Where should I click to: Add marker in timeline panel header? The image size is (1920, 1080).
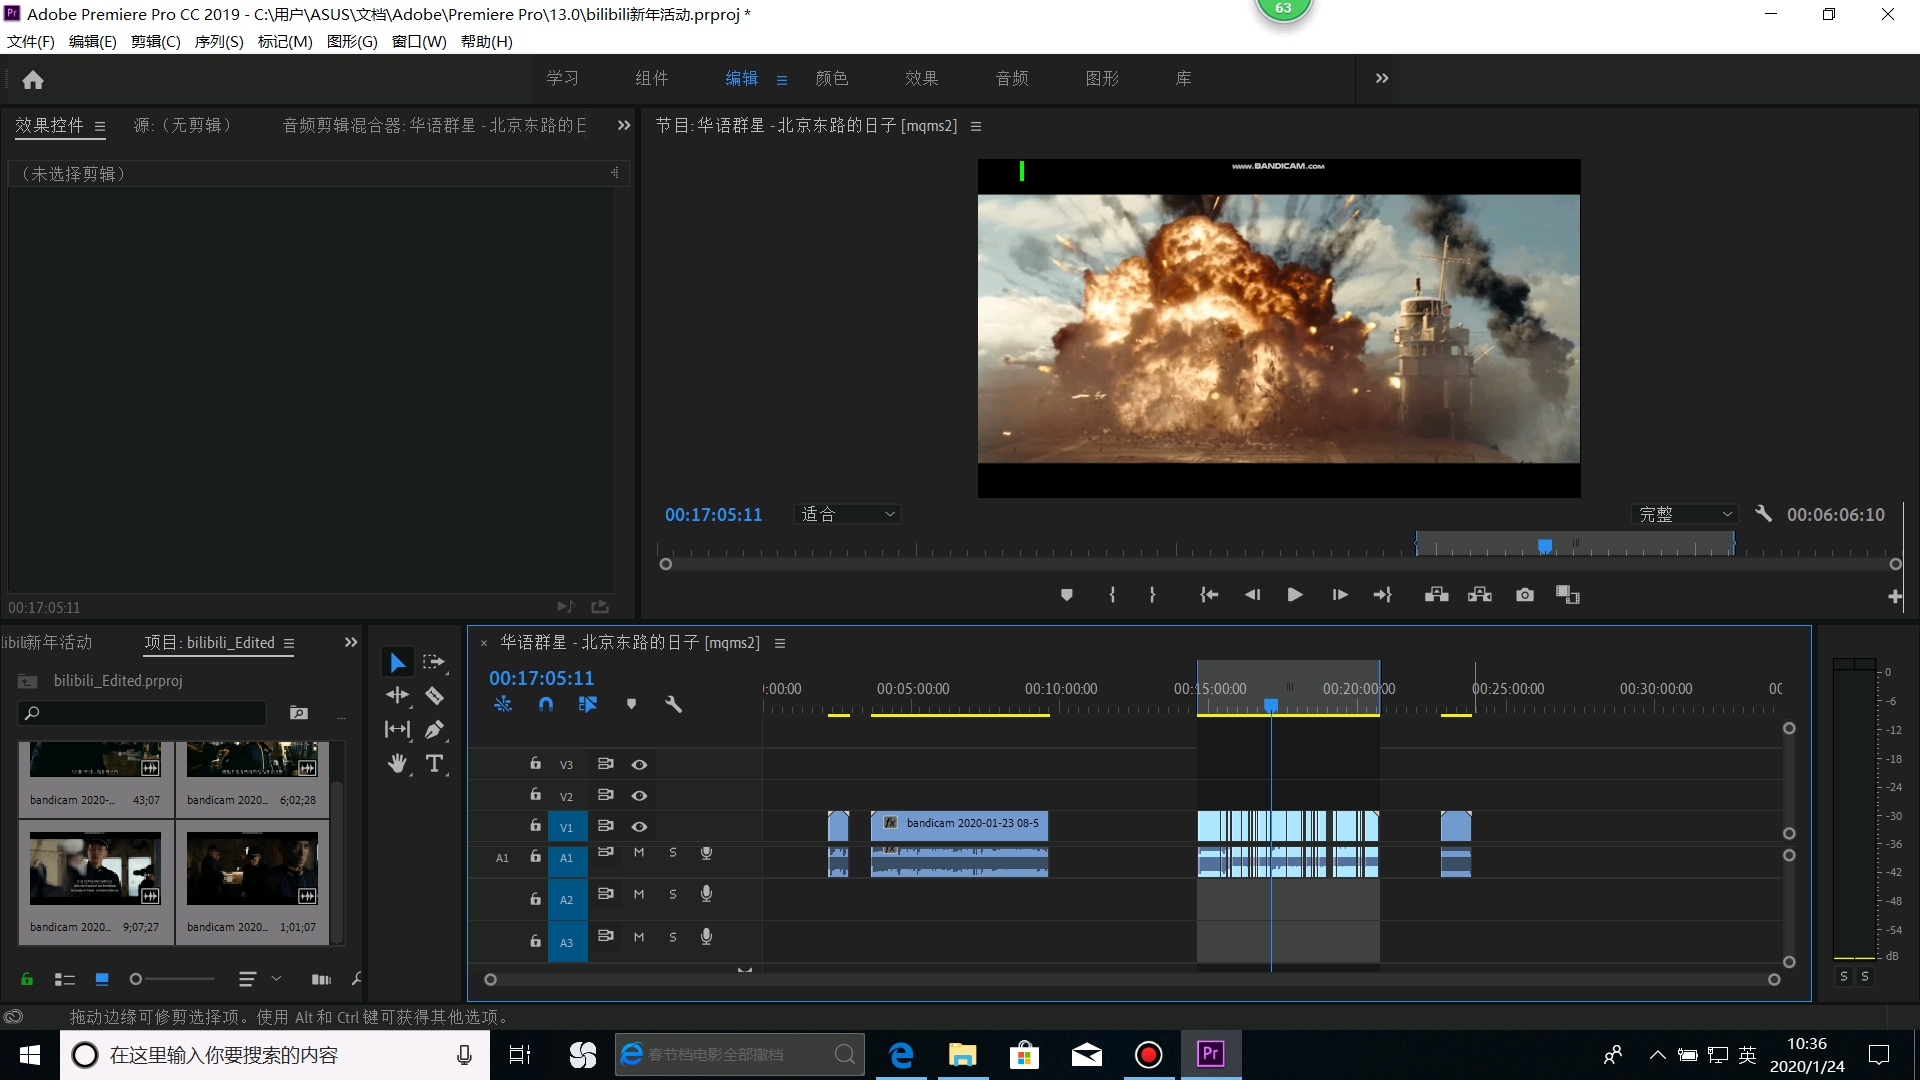pyautogui.click(x=631, y=704)
